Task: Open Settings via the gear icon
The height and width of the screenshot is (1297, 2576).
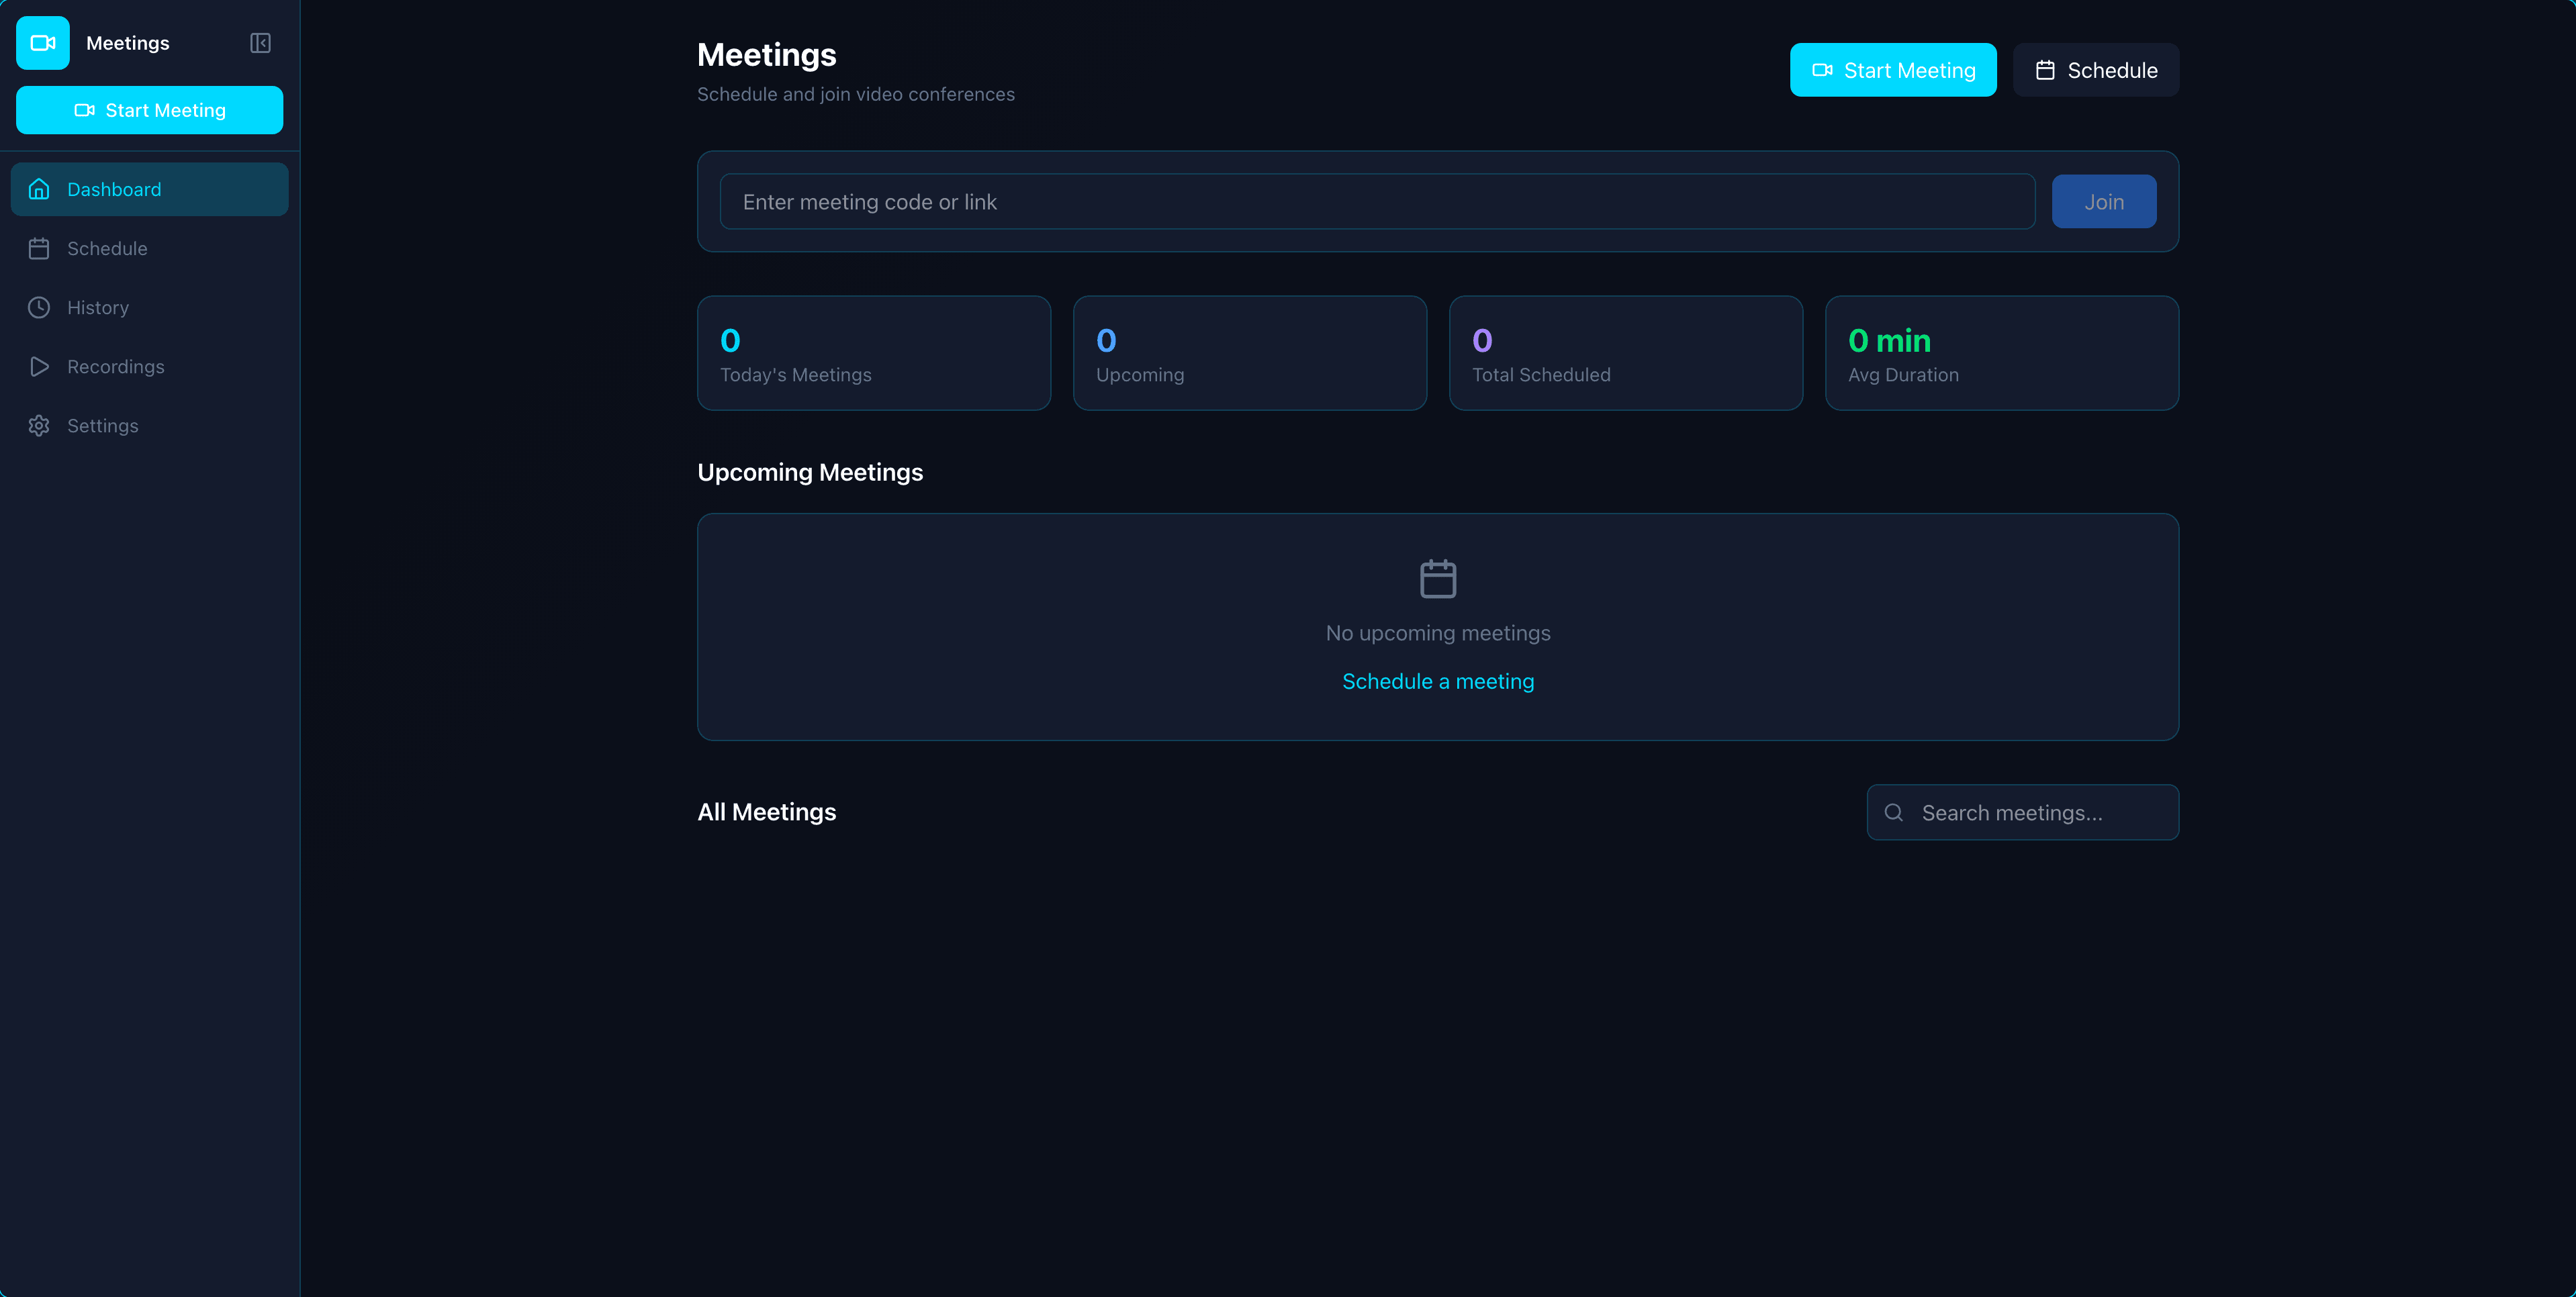Action: click(39, 425)
